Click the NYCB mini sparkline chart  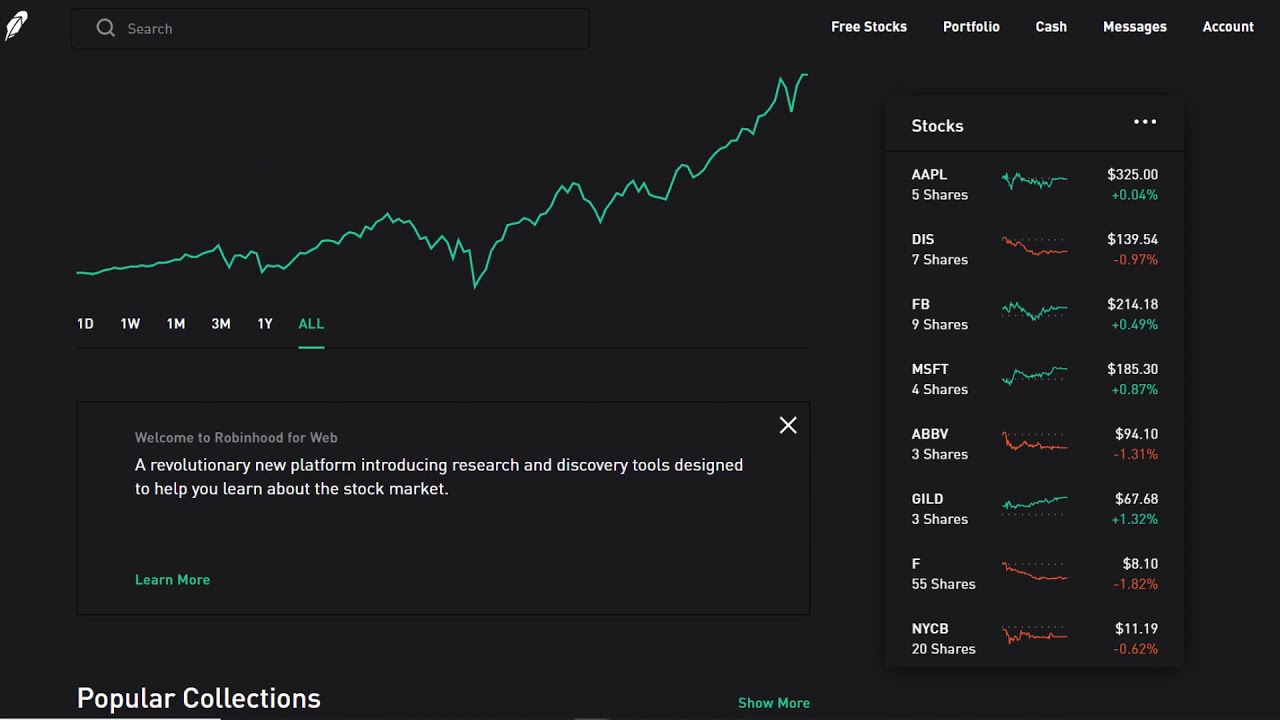(1034, 634)
